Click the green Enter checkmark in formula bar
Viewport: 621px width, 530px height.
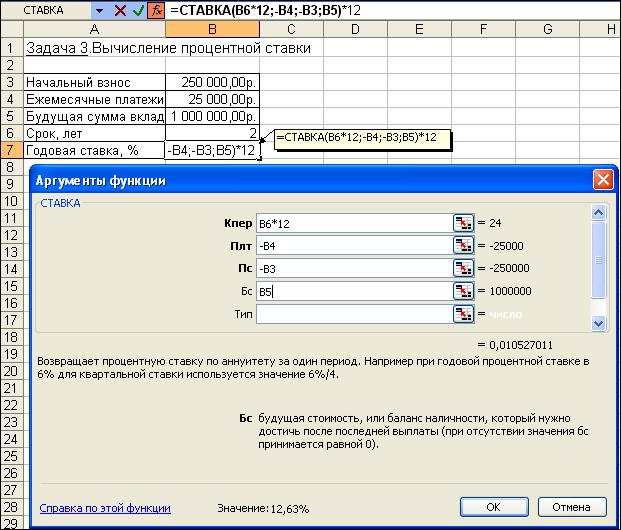pos(139,10)
